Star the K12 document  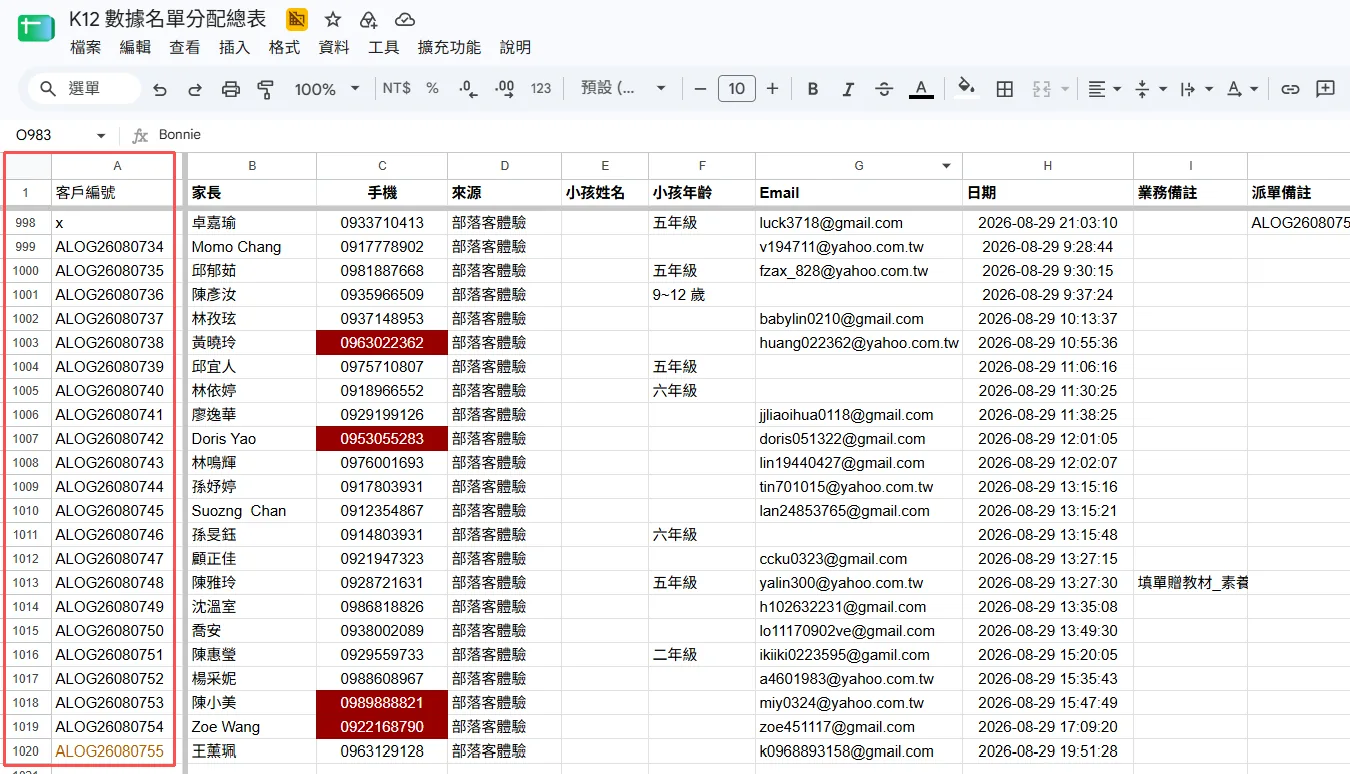point(333,19)
